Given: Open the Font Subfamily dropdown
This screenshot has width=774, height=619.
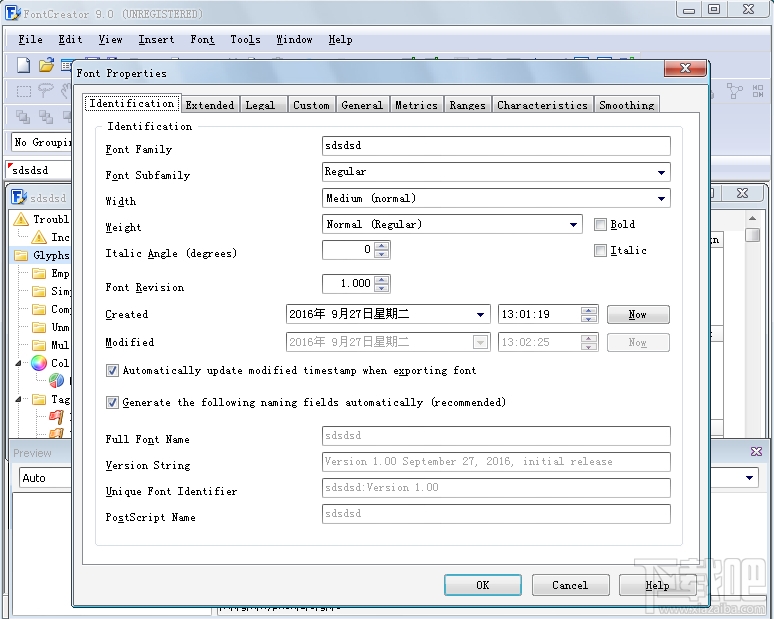Looking at the screenshot, I should (661, 172).
